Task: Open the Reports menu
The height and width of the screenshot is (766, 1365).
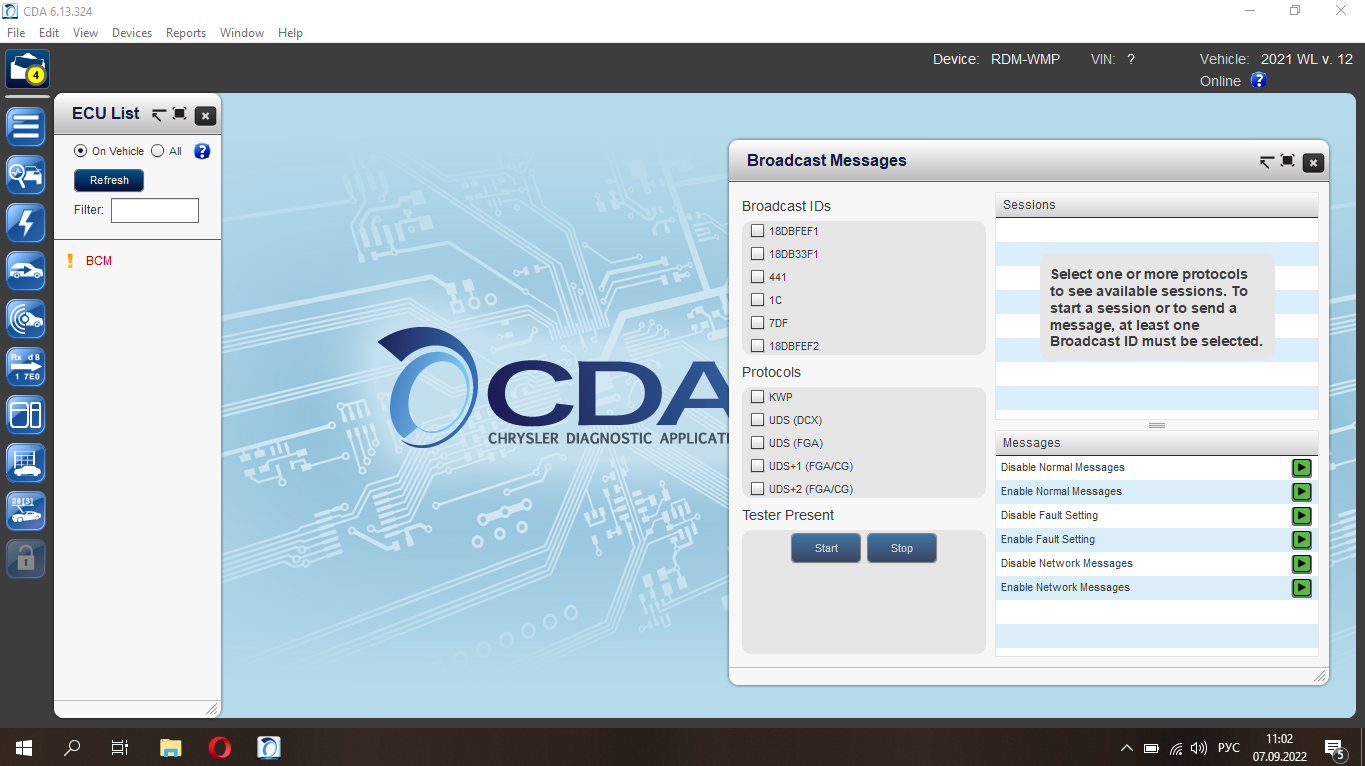Action: [186, 33]
